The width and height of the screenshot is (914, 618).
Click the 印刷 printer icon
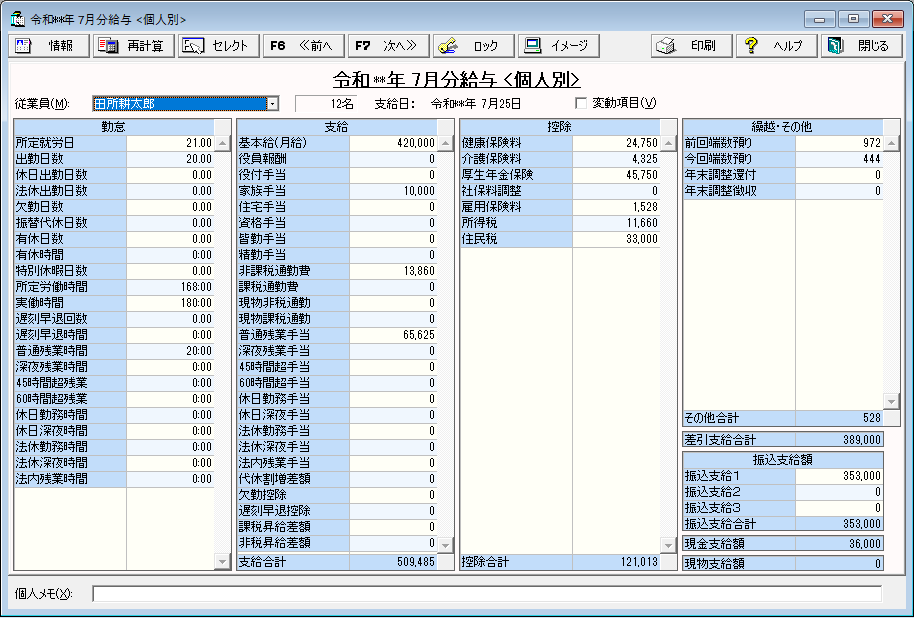click(666, 46)
